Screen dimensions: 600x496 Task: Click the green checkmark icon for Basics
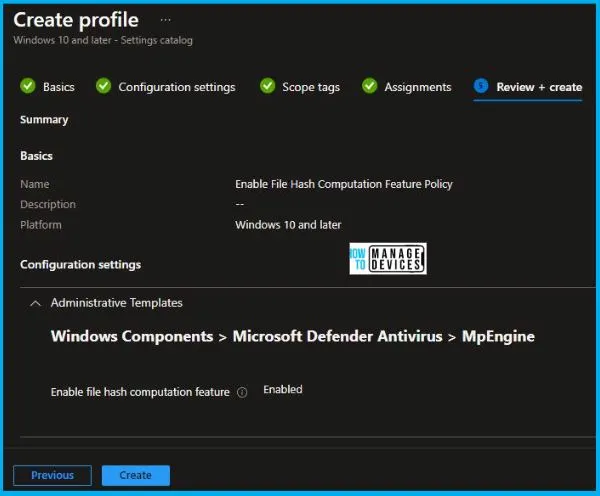click(28, 86)
